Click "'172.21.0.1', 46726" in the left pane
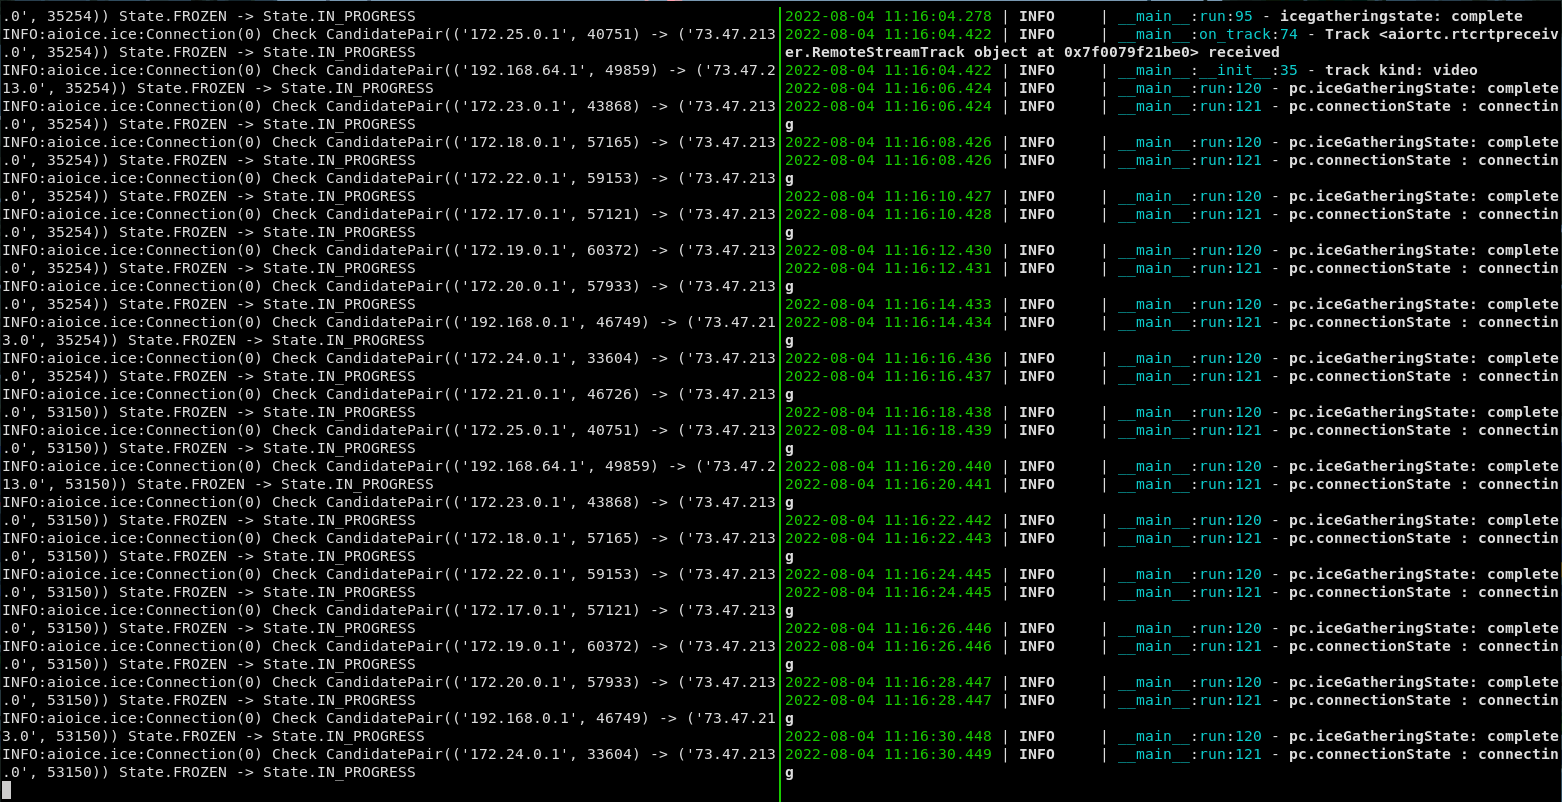Screen dimensions: 1562x802 tap(546, 394)
